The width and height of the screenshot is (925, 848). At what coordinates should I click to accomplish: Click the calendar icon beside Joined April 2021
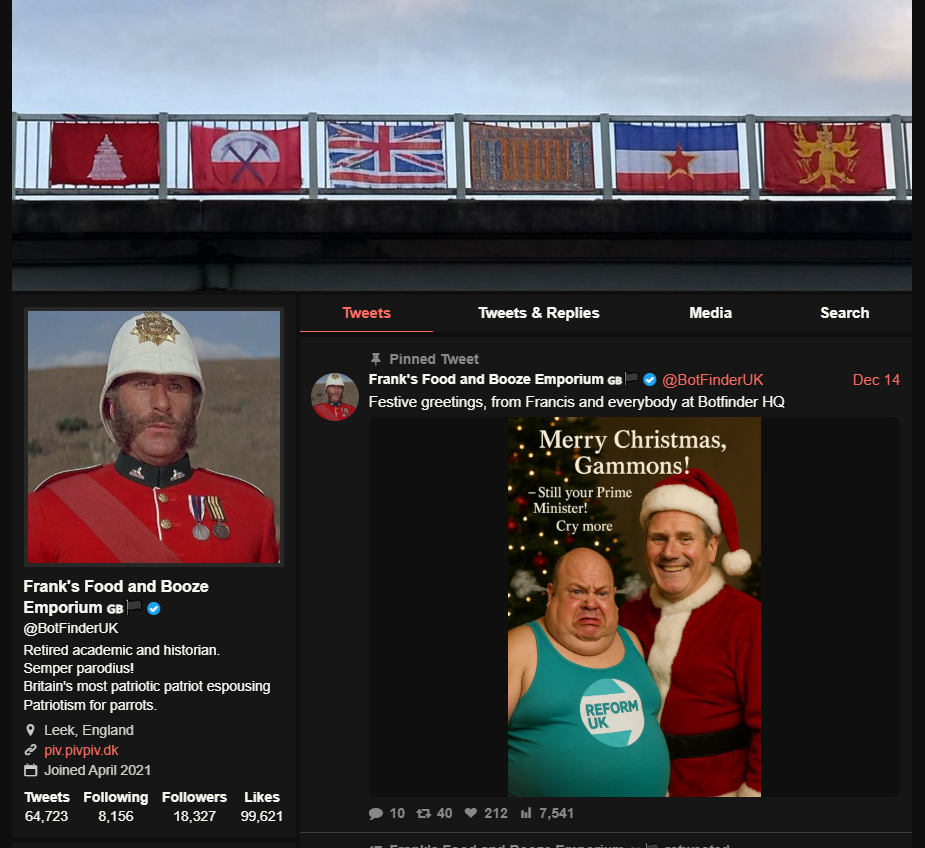(31, 770)
